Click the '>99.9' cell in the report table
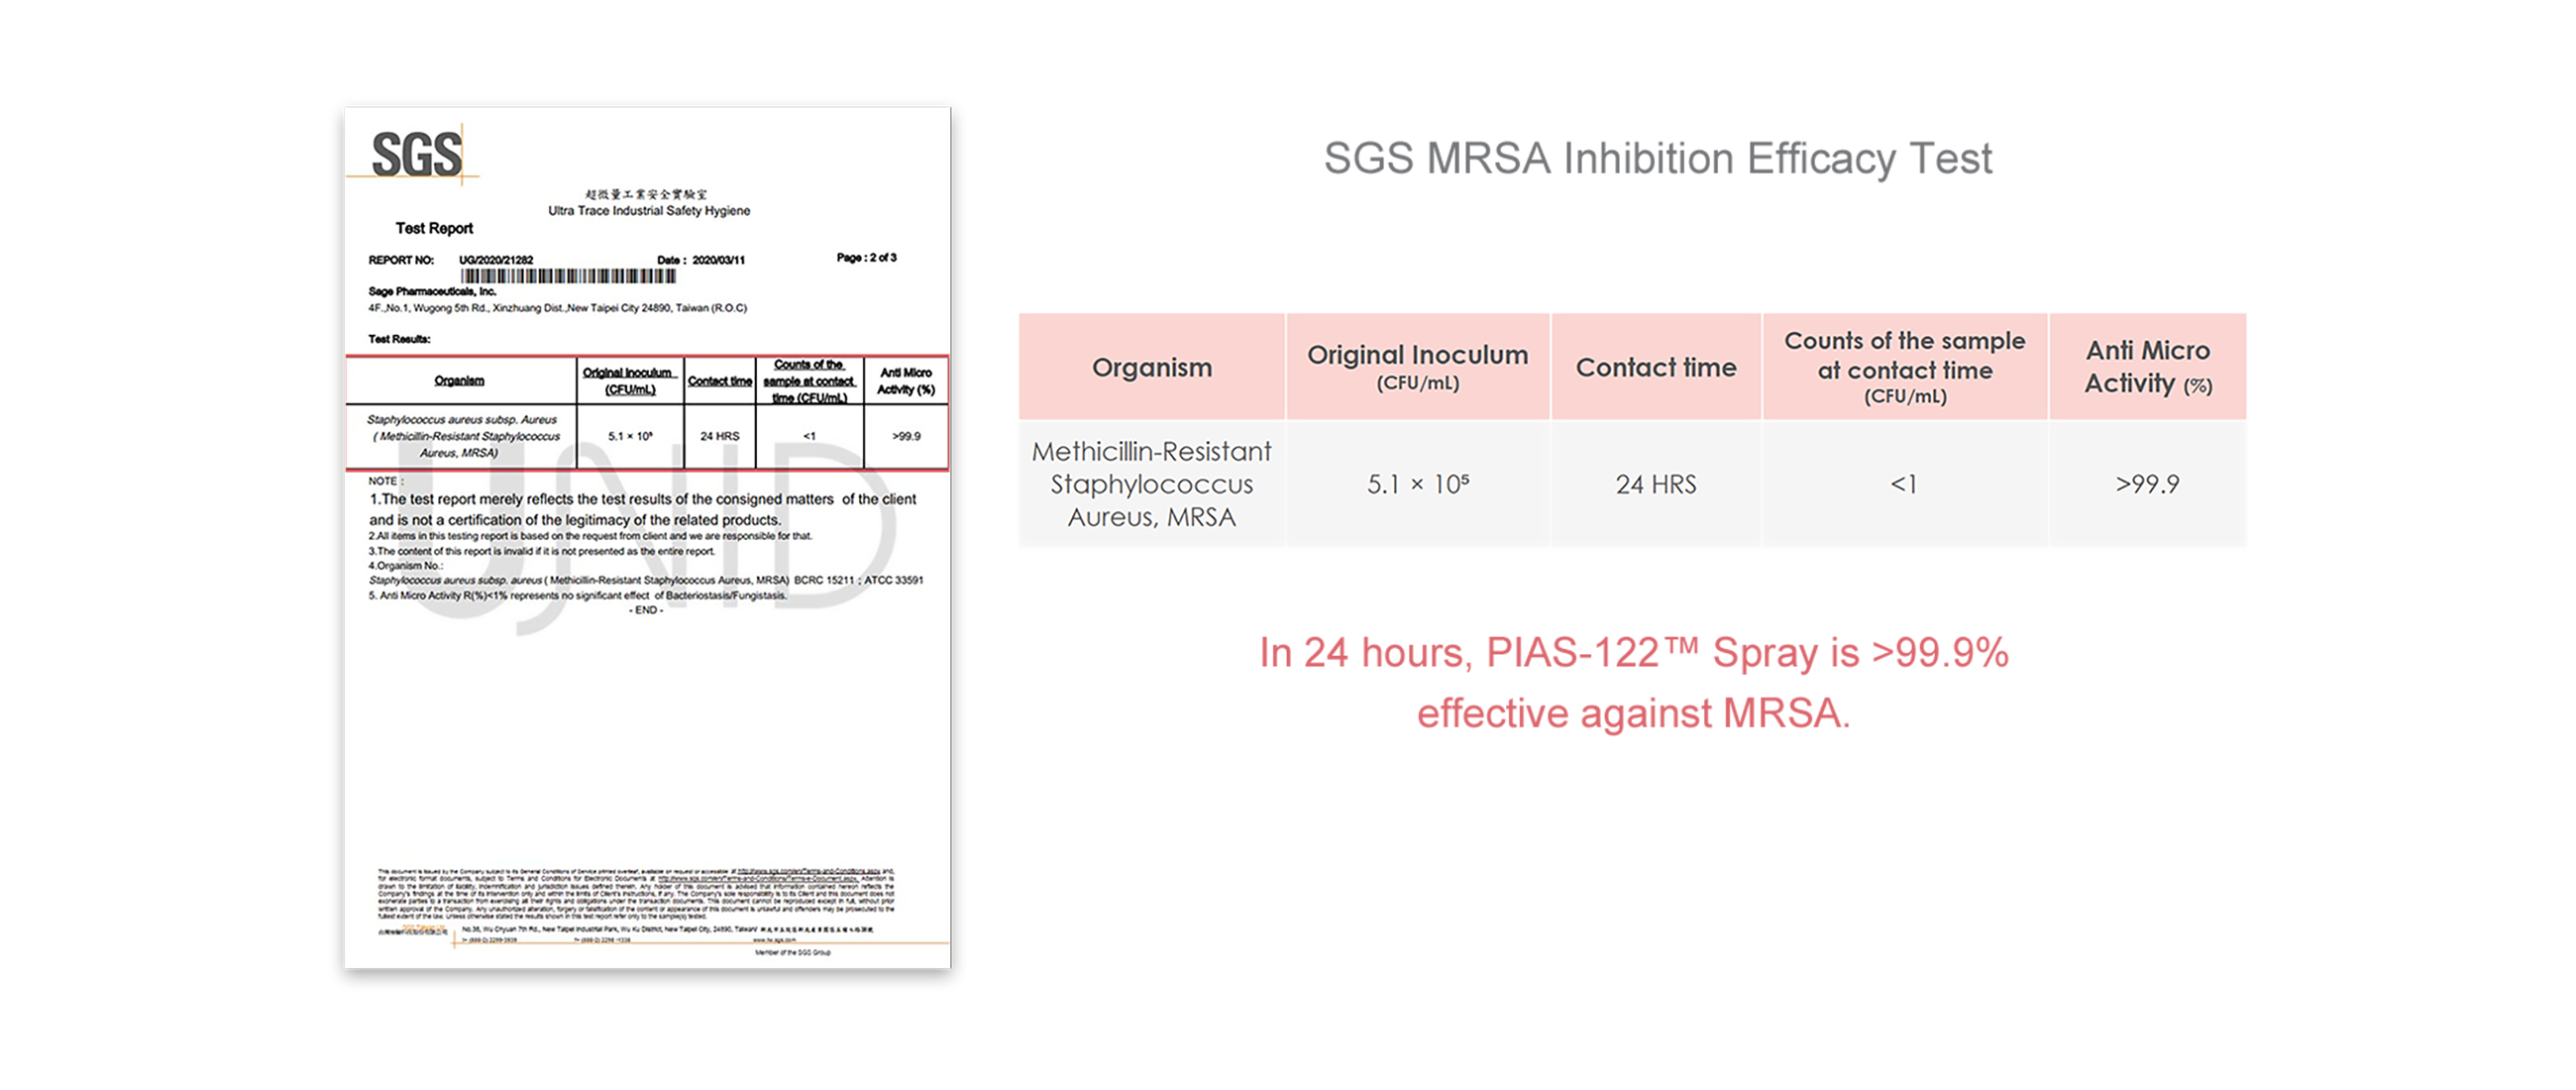 click(906, 436)
